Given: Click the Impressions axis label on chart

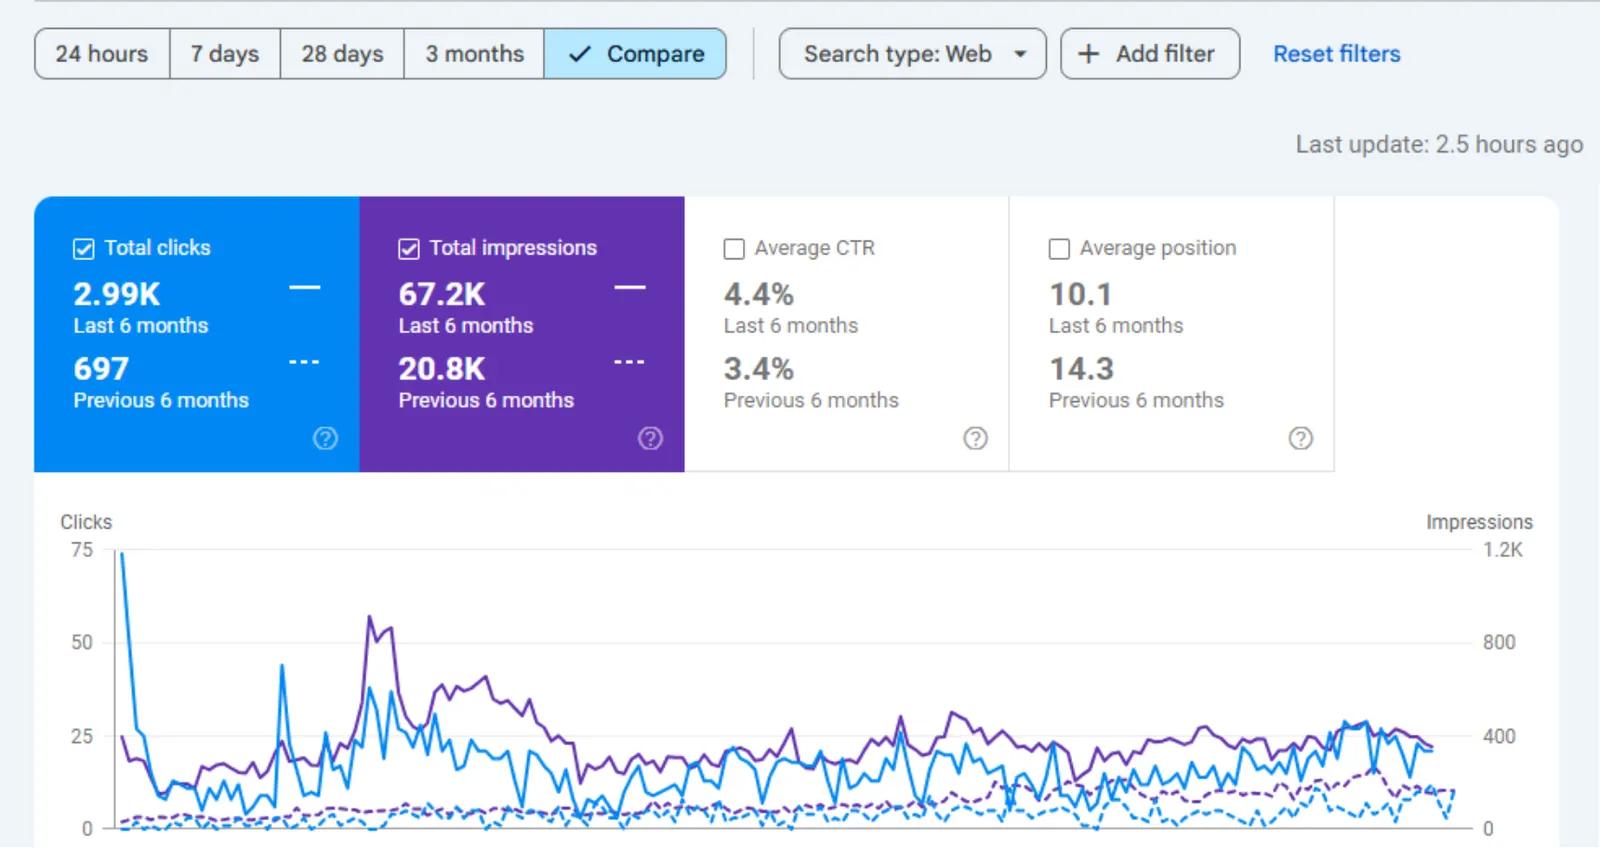Looking at the screenshot, I should [x=1479, y=522].
